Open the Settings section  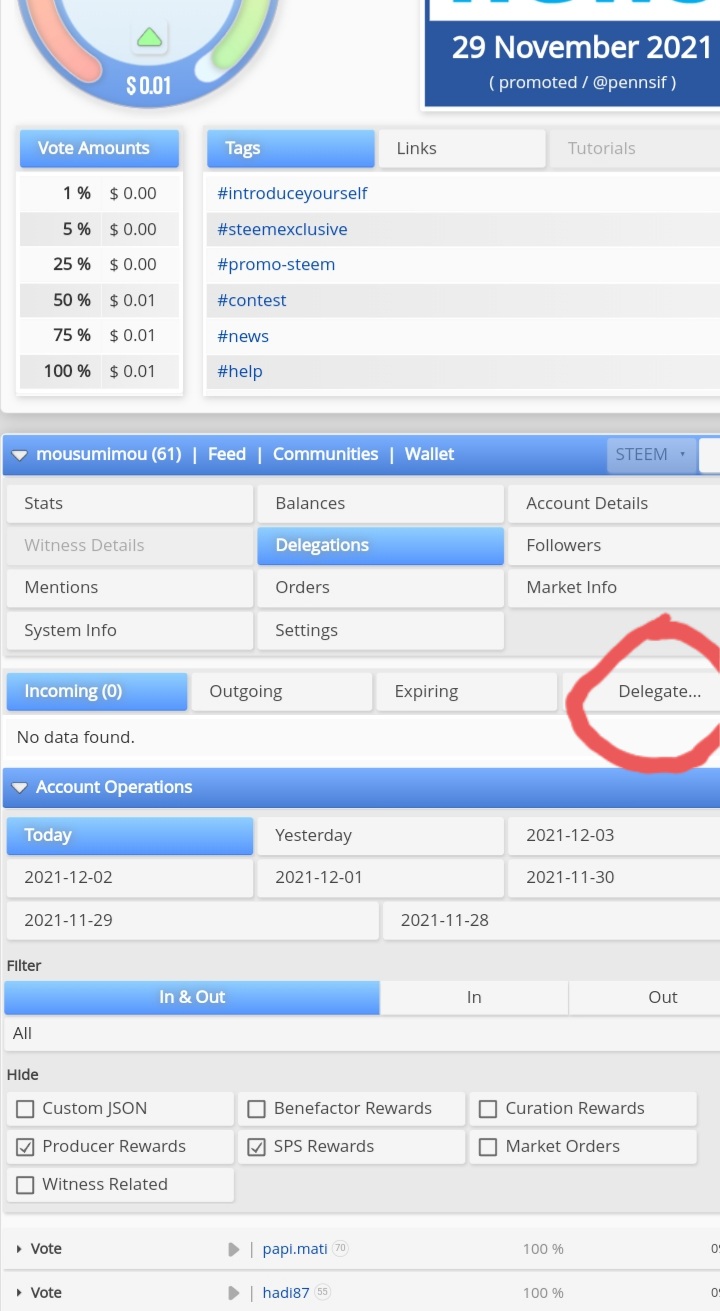[x=380, y=630]
